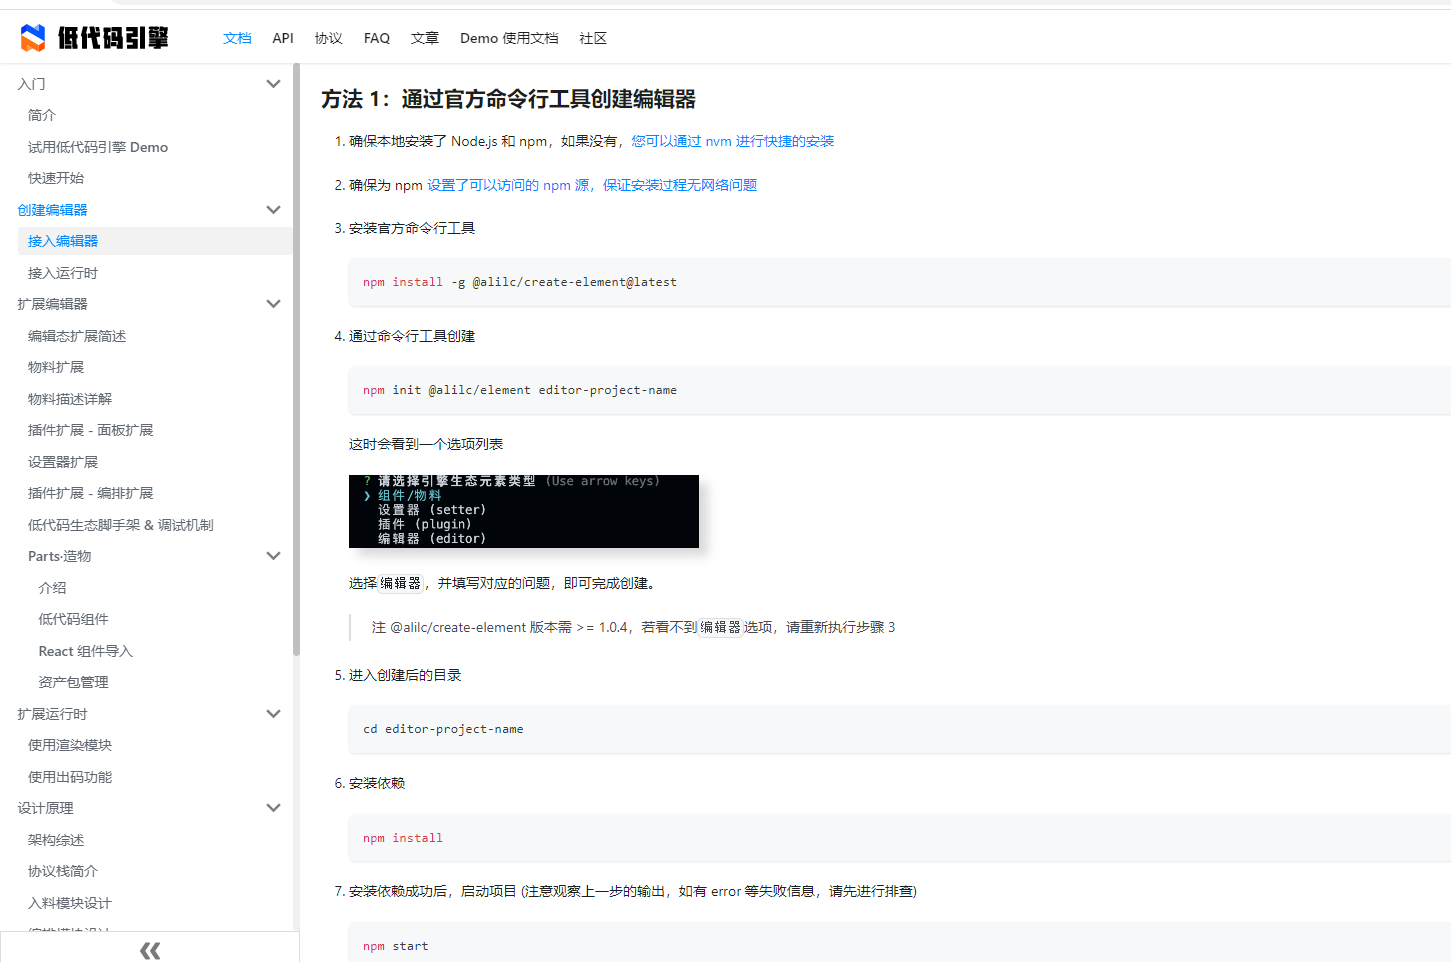Open the API nav item
This screenshot has width=1451, height=962.
283,38
